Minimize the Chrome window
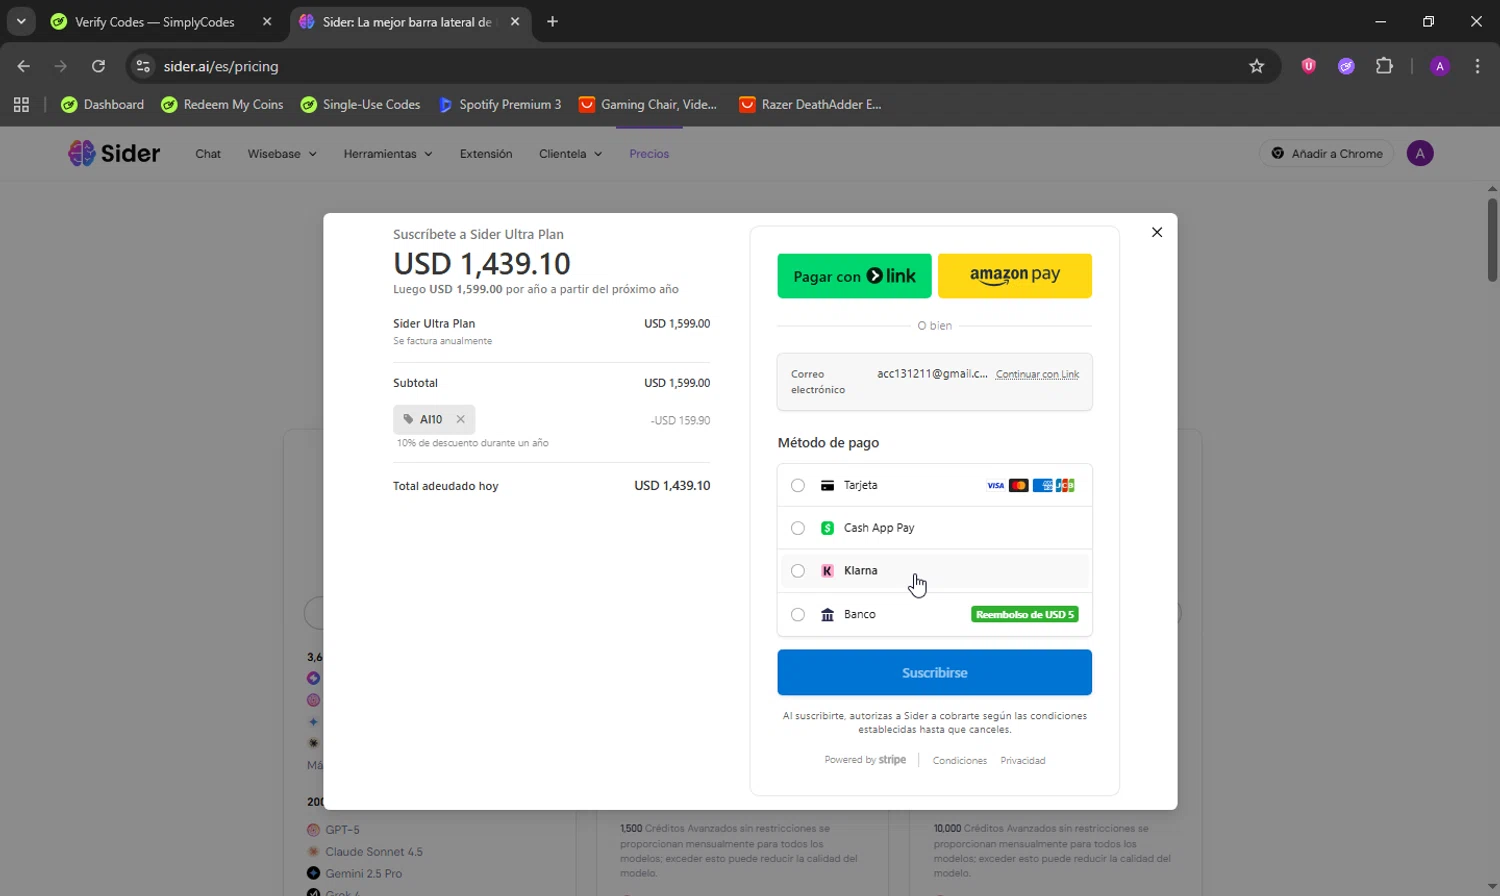The height and width of the screenshot is (896, 1500). (1380, 21)
